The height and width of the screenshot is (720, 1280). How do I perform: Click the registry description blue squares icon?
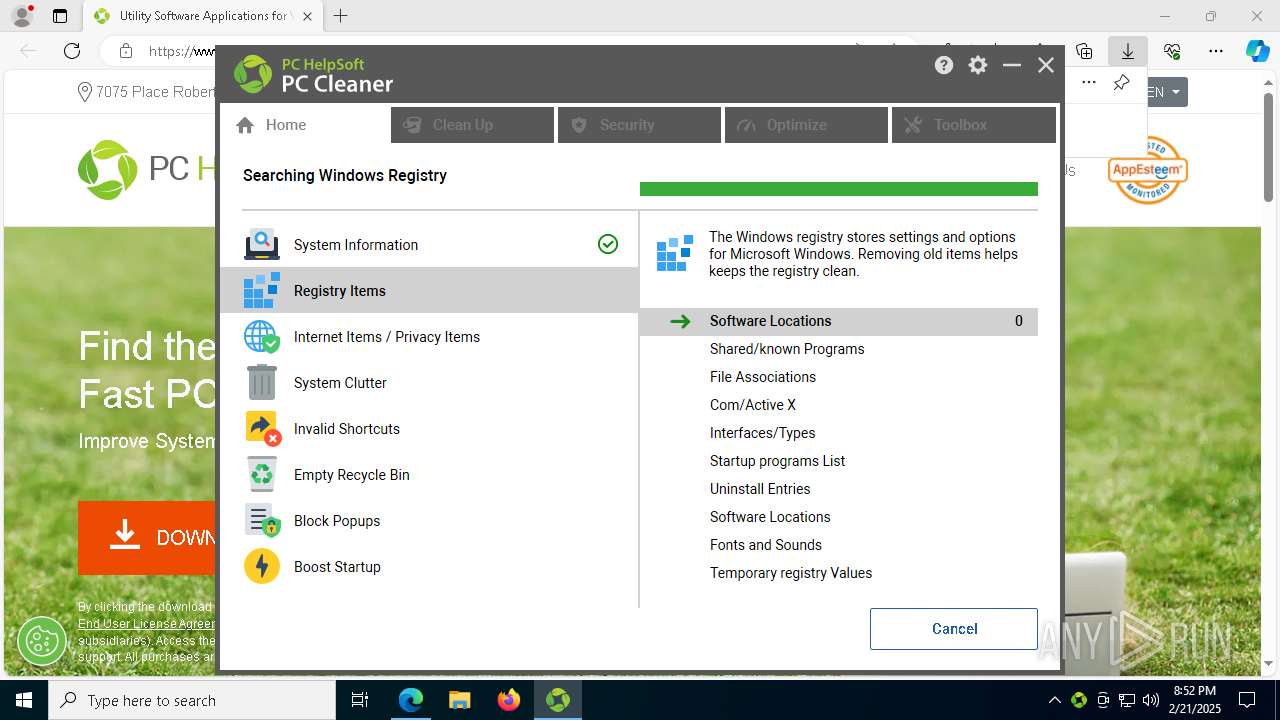pyautogui.click(x=675, y=253)
